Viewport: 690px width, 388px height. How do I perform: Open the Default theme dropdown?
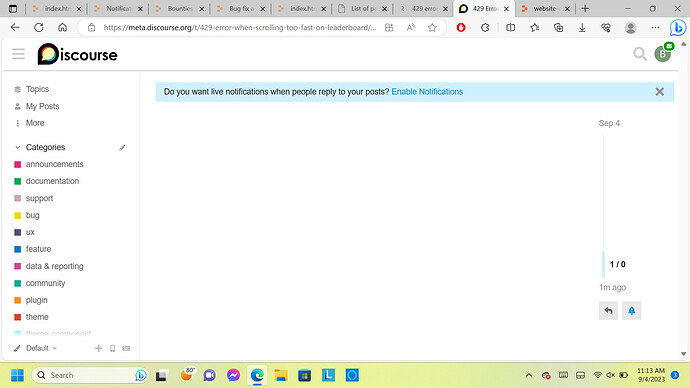coord(36,348)
